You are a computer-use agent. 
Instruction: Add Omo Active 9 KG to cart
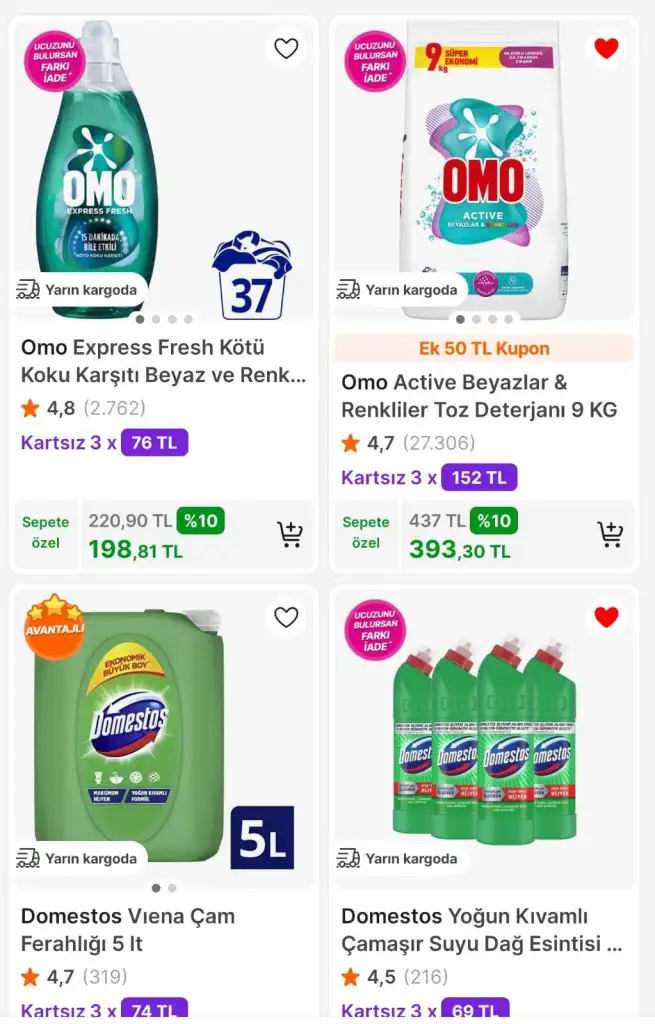610,534
